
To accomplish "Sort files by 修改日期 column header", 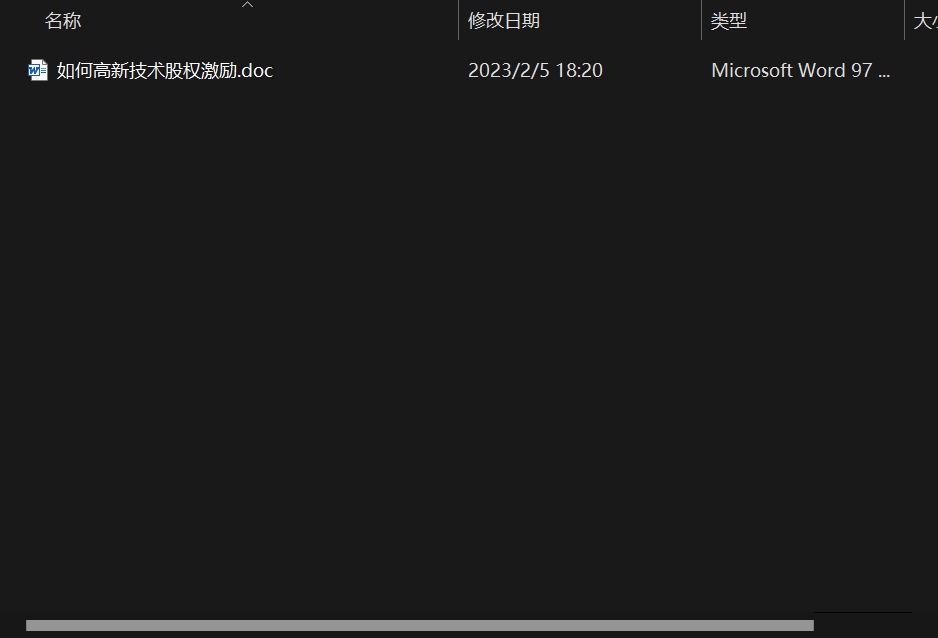I will point(504,21).
